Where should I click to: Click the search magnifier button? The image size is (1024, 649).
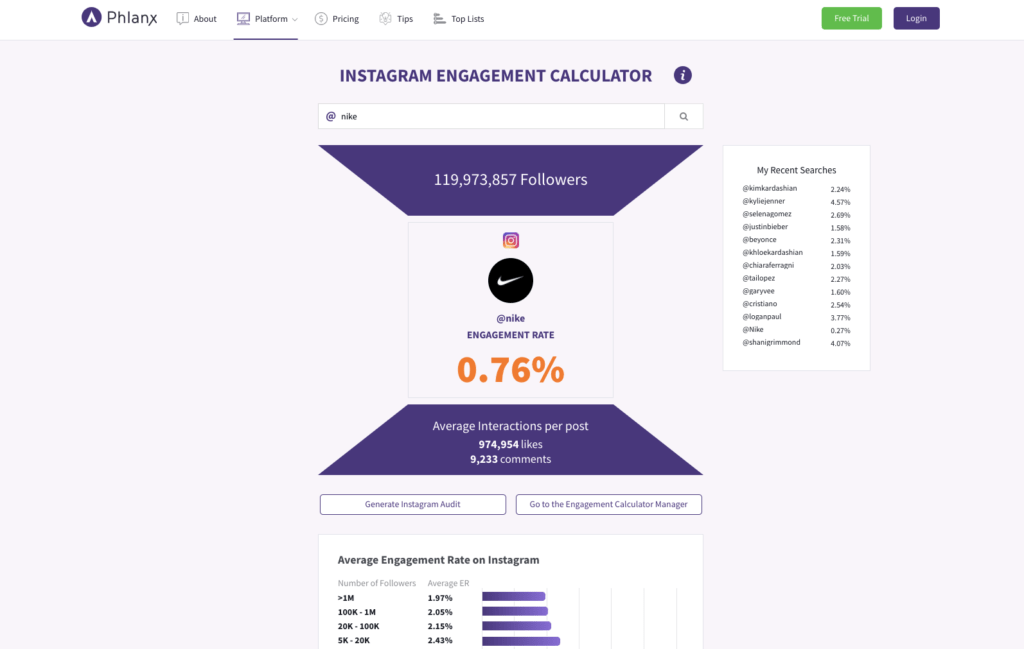click(x=684, y=116)
